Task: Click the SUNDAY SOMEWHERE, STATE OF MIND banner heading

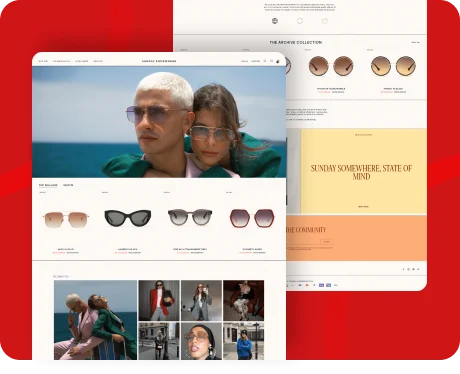Action: pyautogui.click(x=361, y=172)
